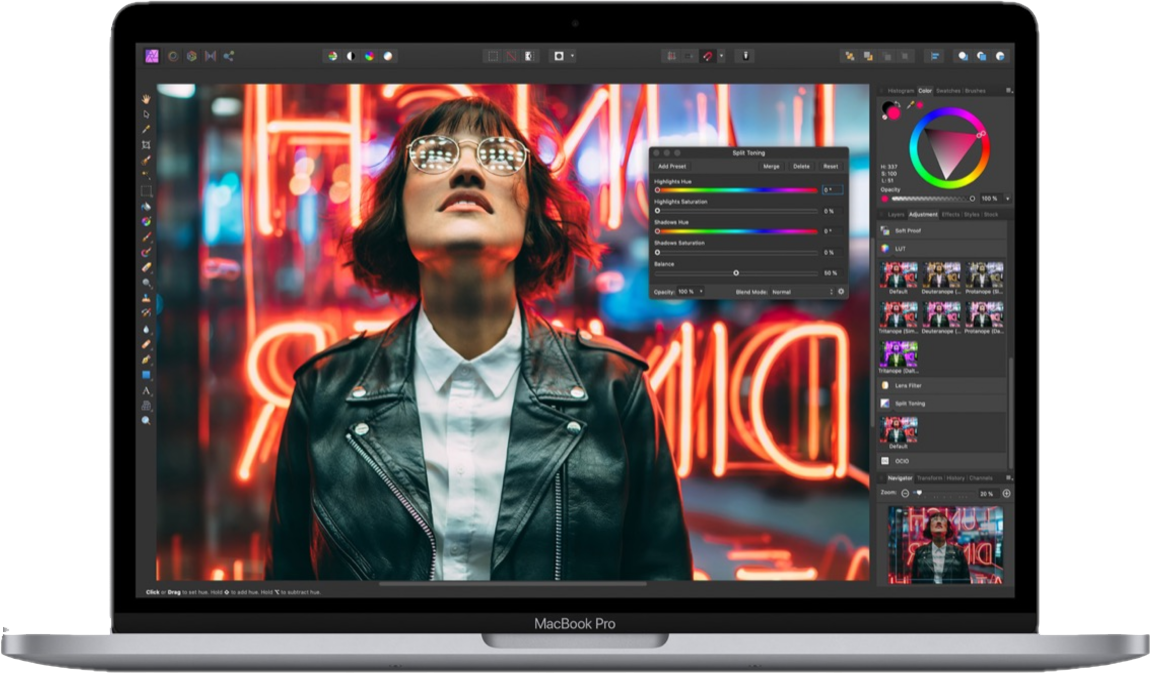1150x673 pixels.
Task: Open the Photo Persona icon
Action: click(x=152, y=56)
